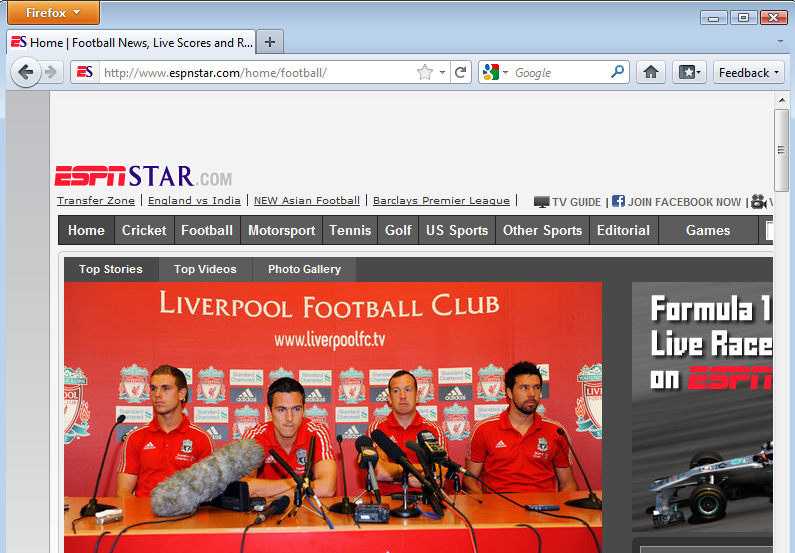Click the browser Back arrow button
The image size is (795, 553).
coord(25,72)
